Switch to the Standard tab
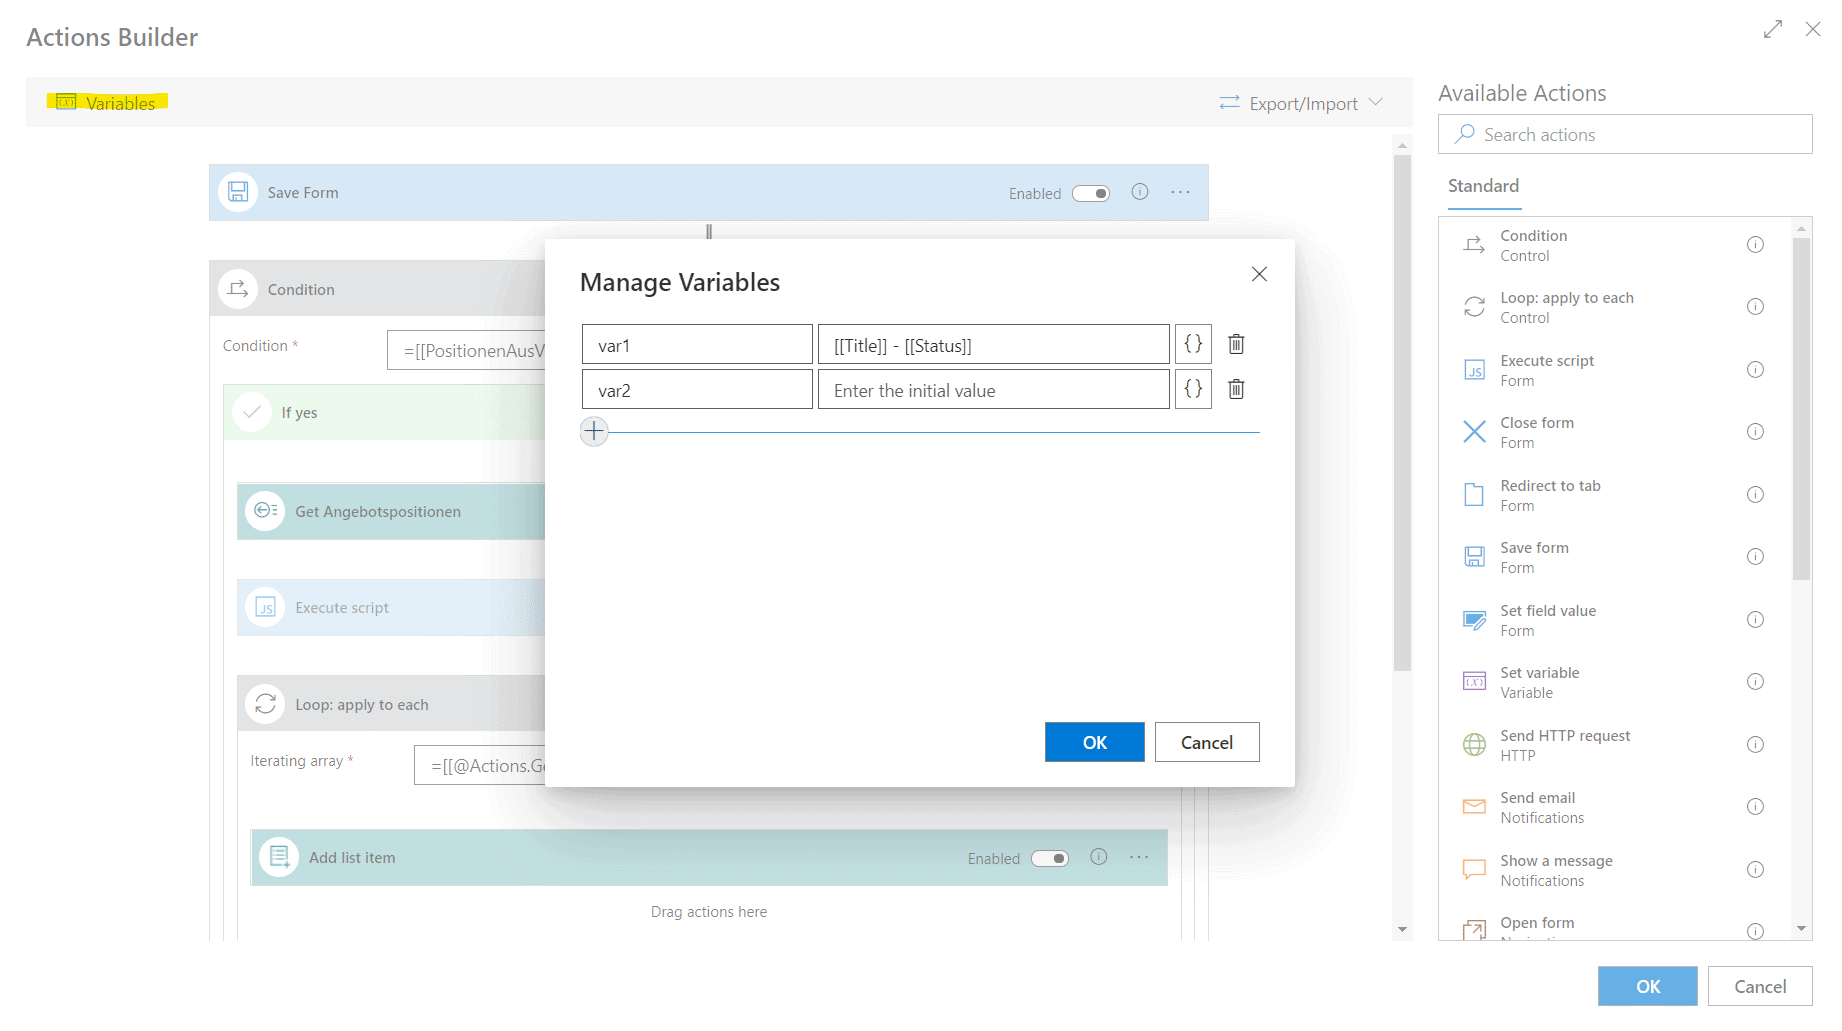The height and width of the screenshot is (1031, 1842). point(1483,186)
